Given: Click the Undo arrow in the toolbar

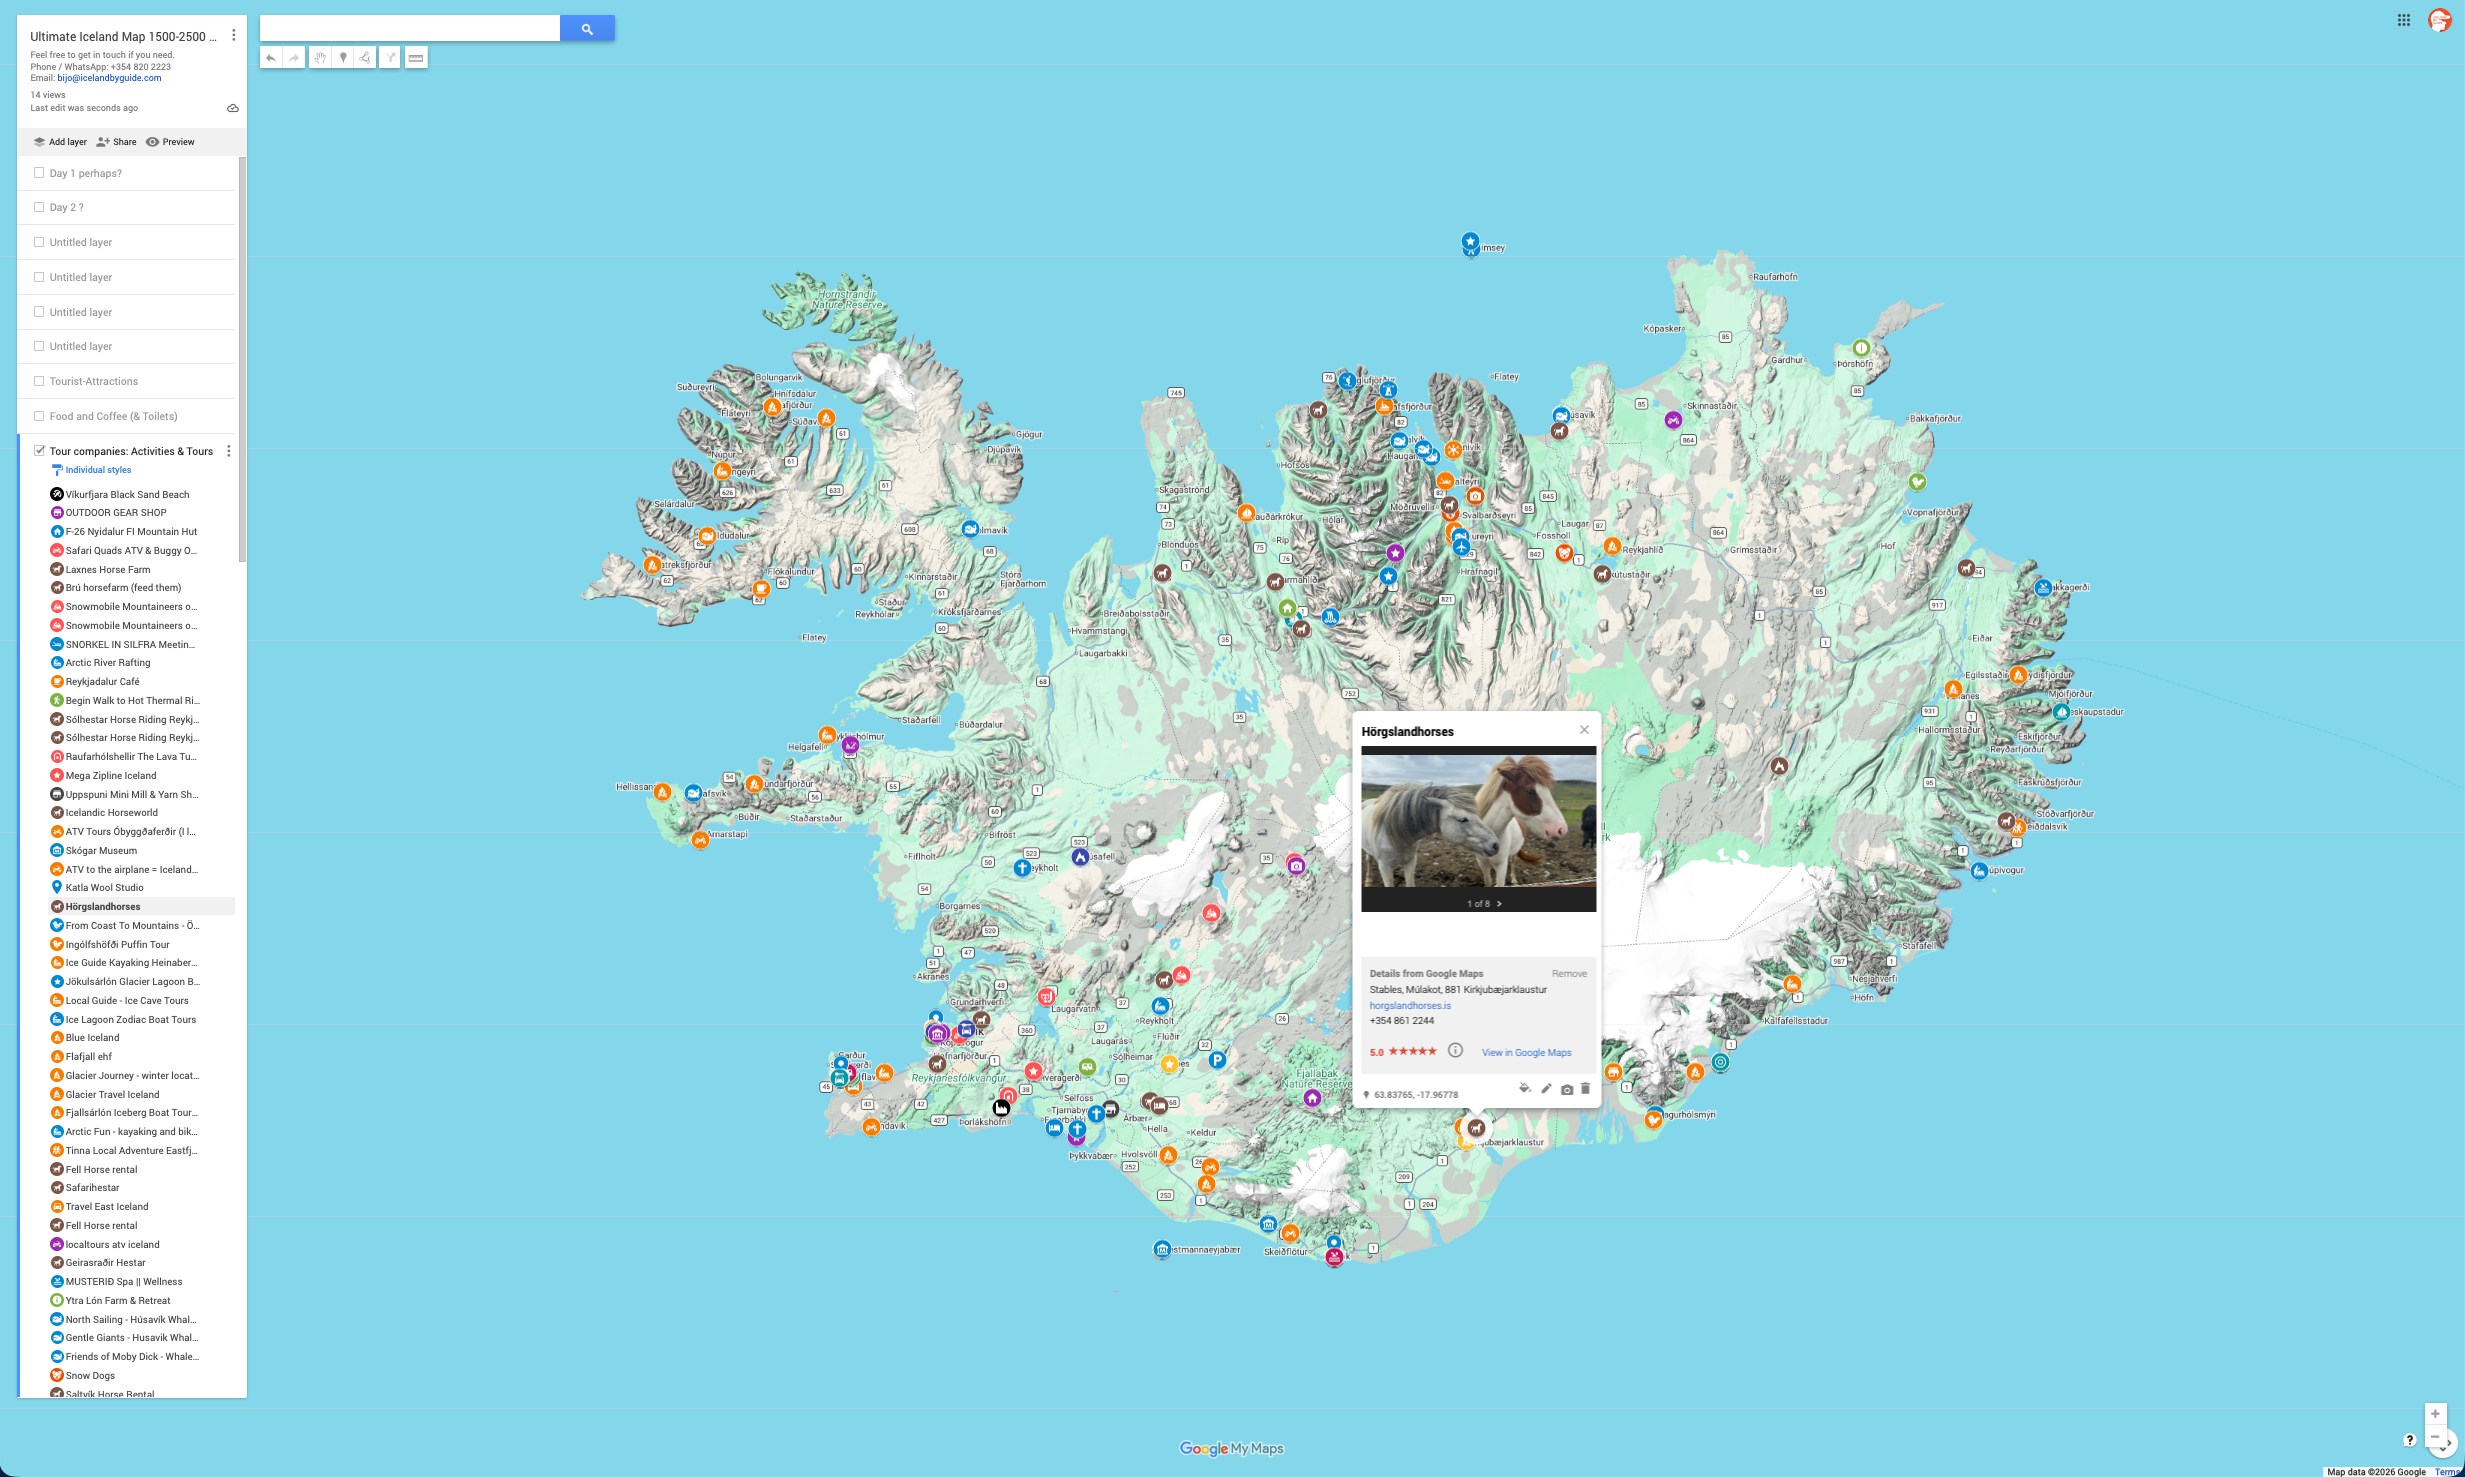Looking at the screenshot, I should click(271, 58).
